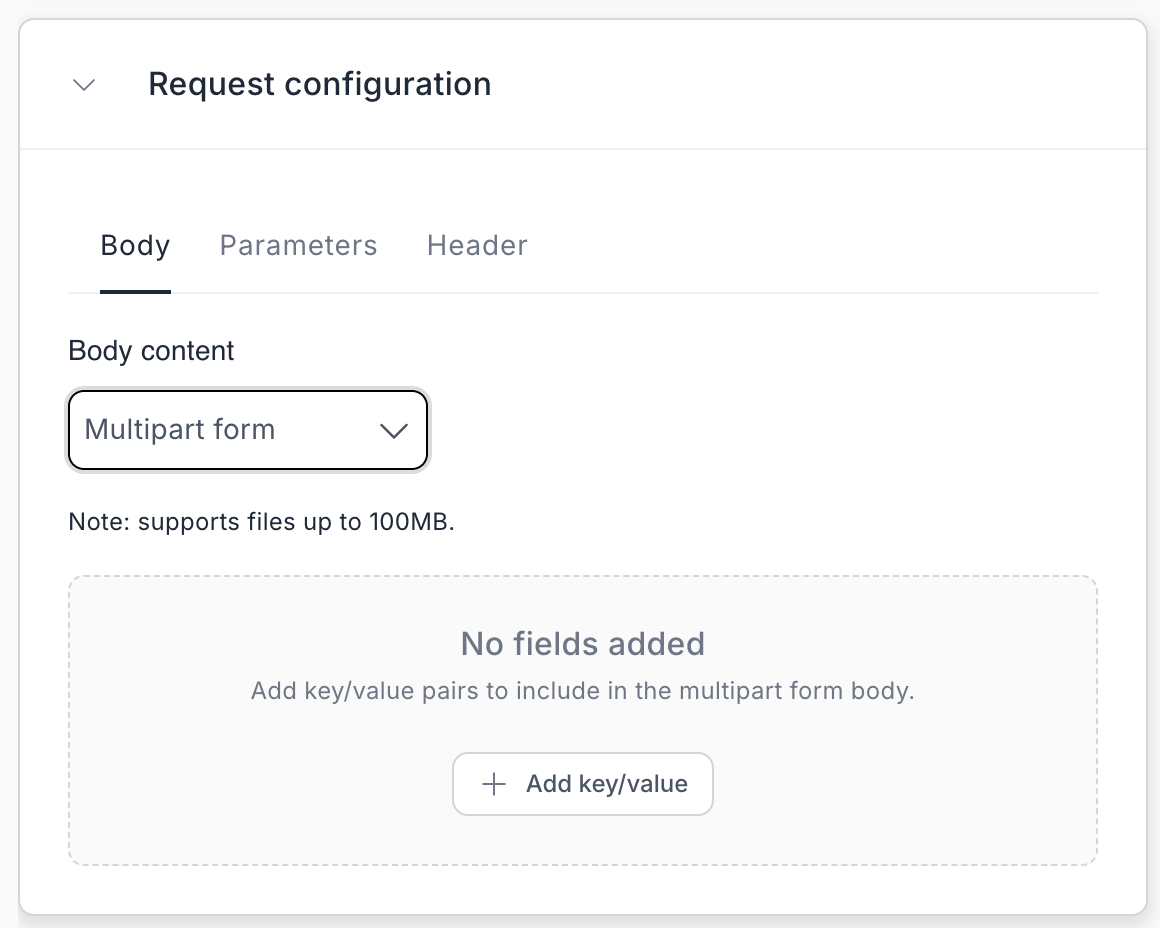Viewport: 1160px width, 928px height.
Task: Click the Request configuration heading text
Action: coord(319,84)
